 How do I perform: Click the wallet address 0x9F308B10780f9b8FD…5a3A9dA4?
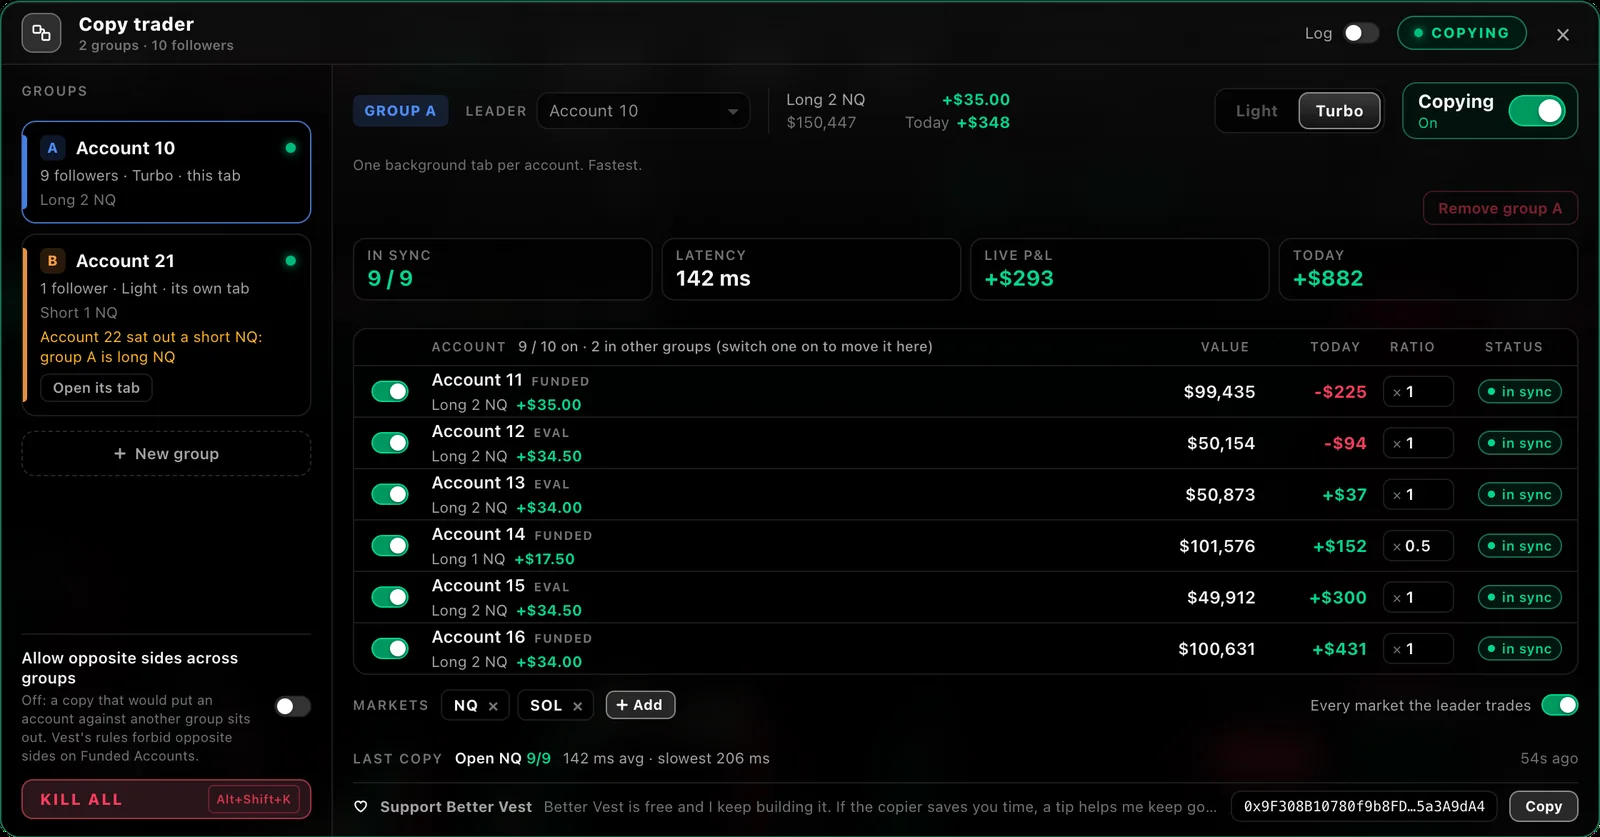[x=1364, y=806]
